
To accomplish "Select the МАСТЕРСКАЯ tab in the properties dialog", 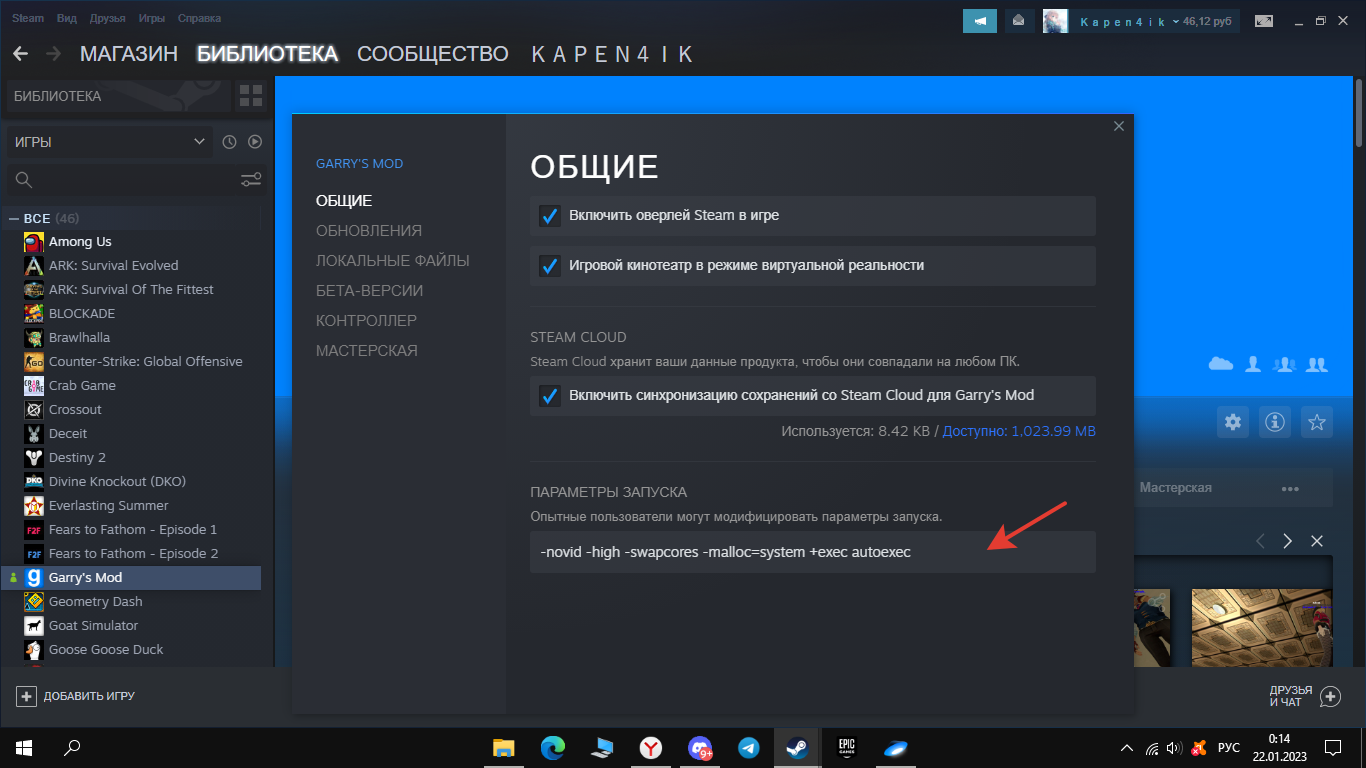I will click(367, 351).
